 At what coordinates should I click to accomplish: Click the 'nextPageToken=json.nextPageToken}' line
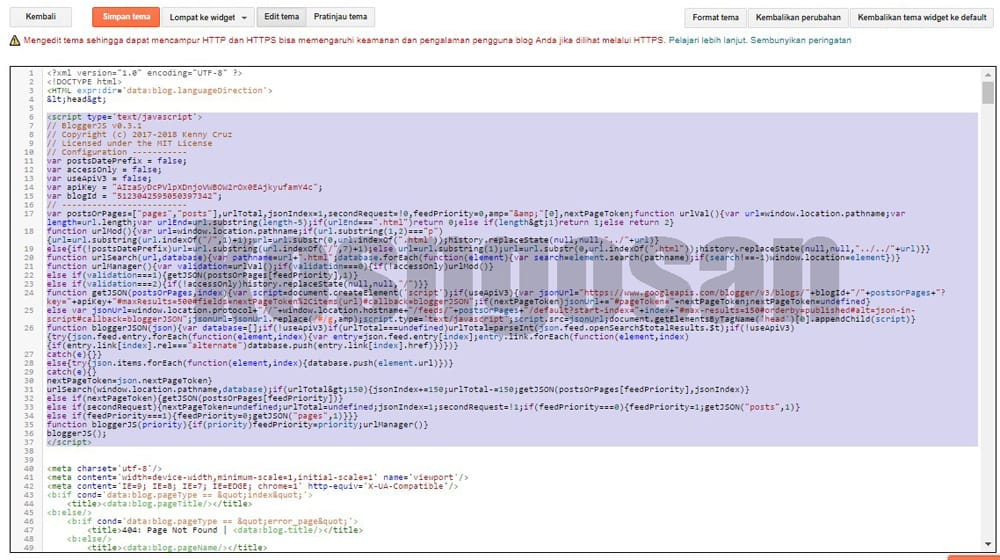click(x=129, y=381)
